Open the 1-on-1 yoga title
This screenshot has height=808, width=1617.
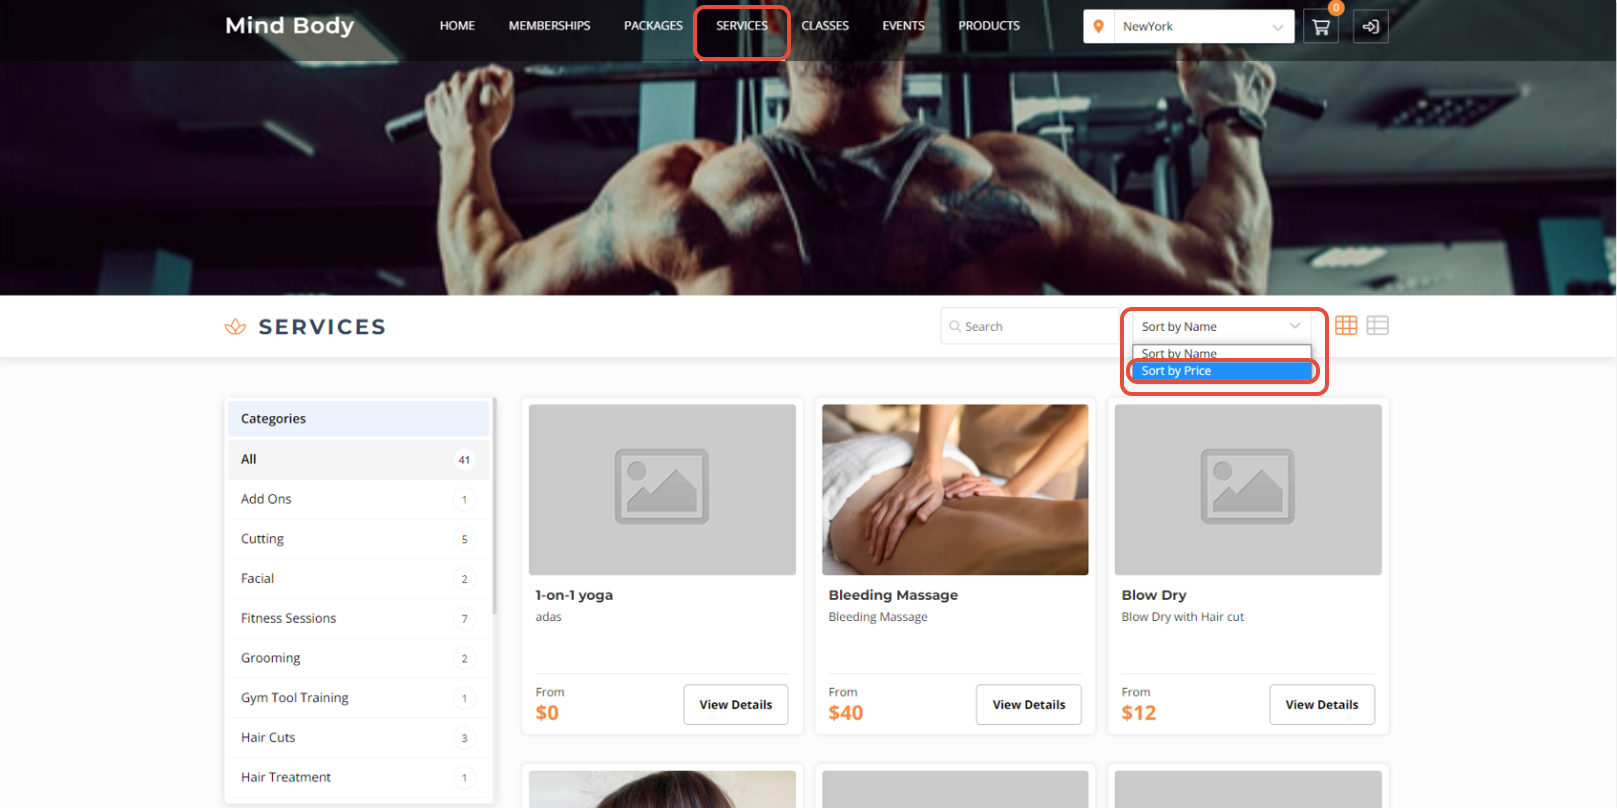(574, 595)
